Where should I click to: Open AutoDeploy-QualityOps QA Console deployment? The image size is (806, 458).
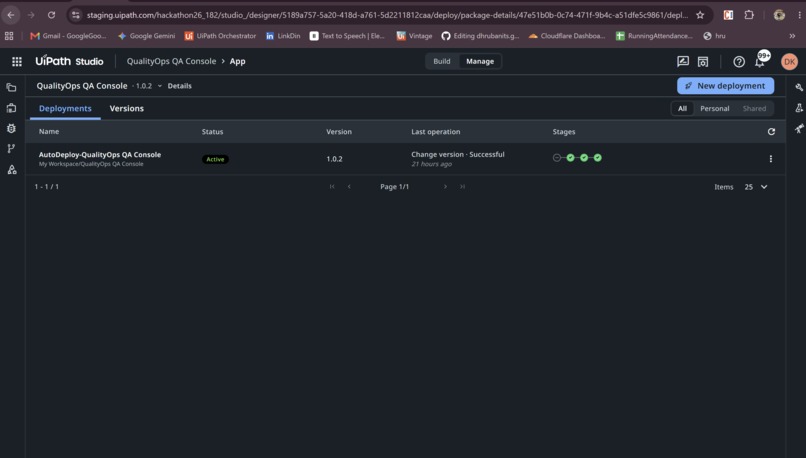(100, 154)
